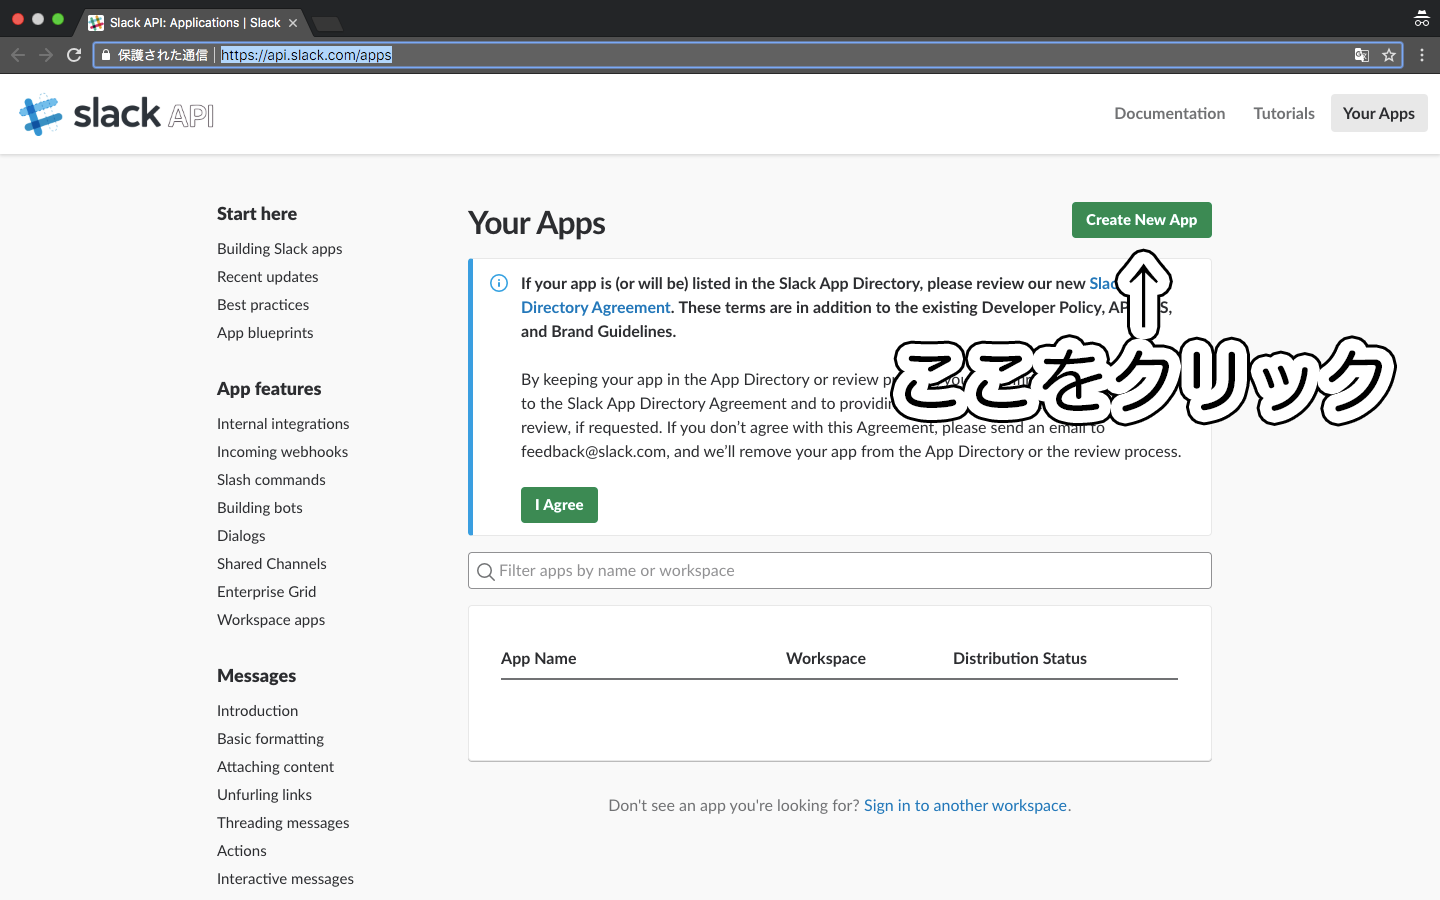This screenshot has width=1440, height=900.
Task: Open App blueprints sidebar link
Action: (265, 333)
